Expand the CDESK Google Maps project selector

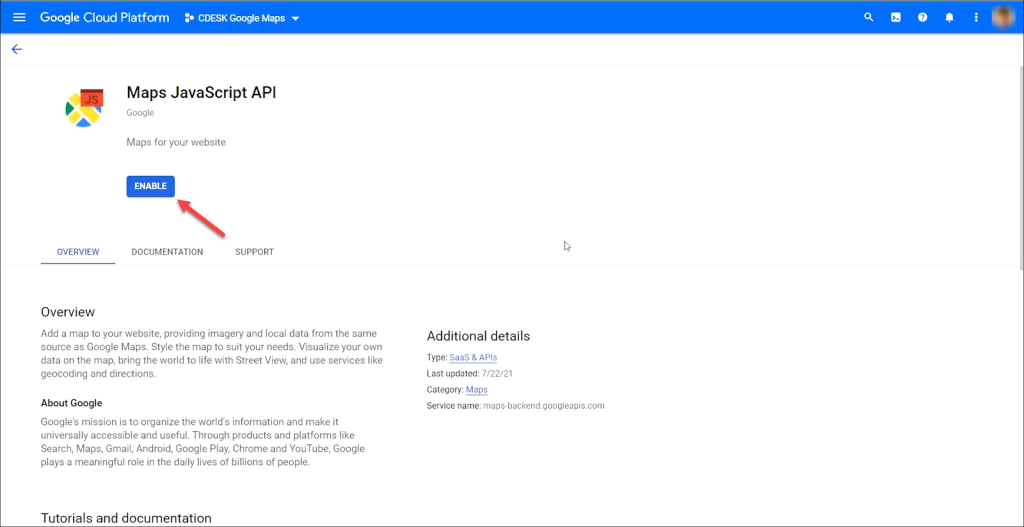click(242, 18)
